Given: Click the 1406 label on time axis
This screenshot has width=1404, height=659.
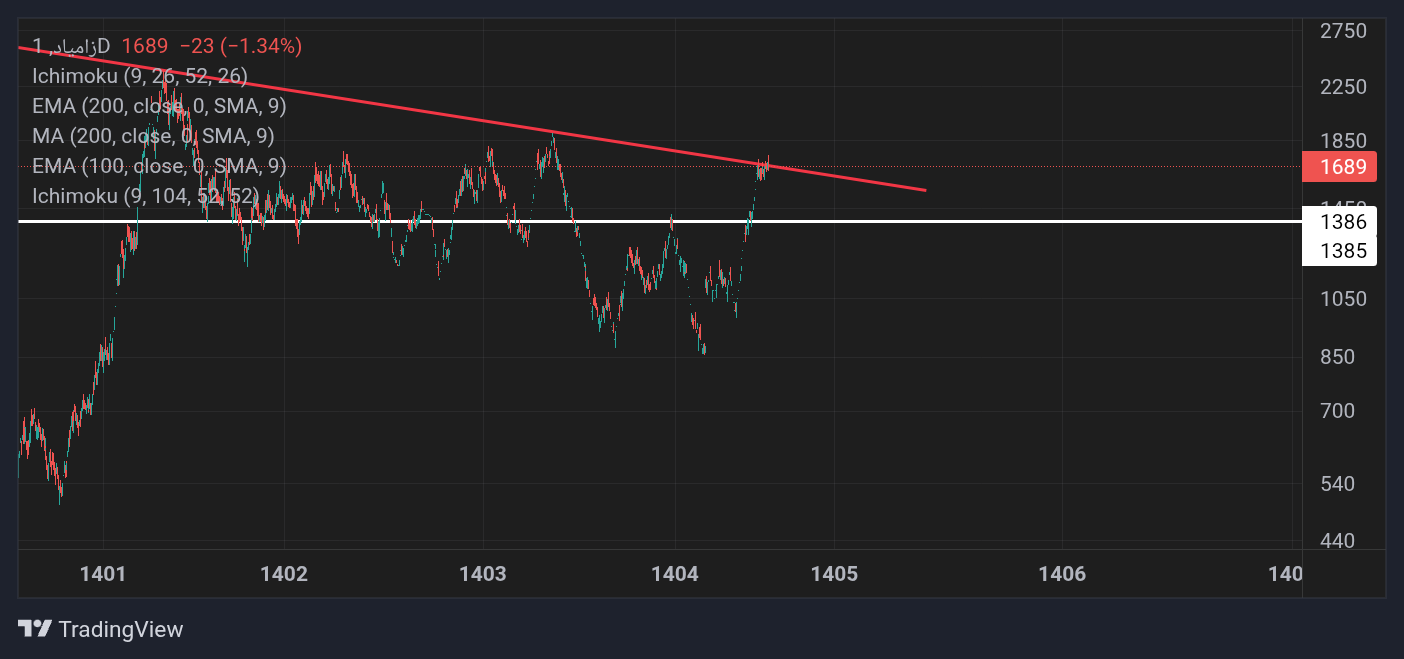Looking at the screenshot, I should pos(1062,574).
